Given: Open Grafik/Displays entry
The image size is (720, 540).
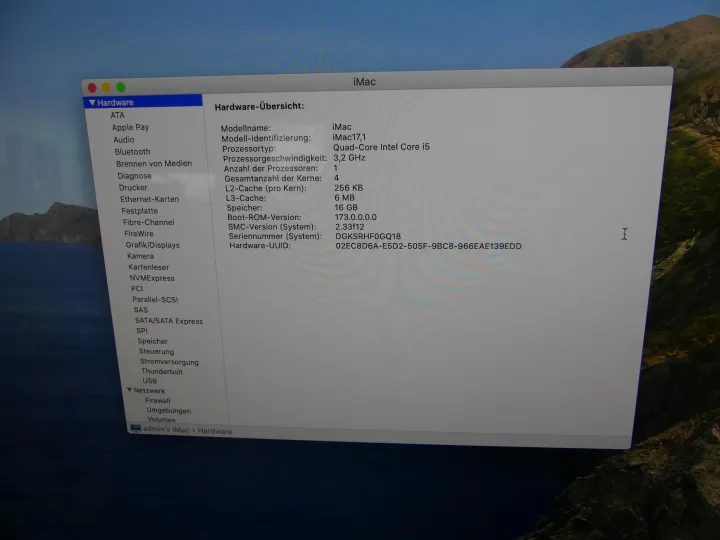Looking at the screenshot, I should coord(152,245).
